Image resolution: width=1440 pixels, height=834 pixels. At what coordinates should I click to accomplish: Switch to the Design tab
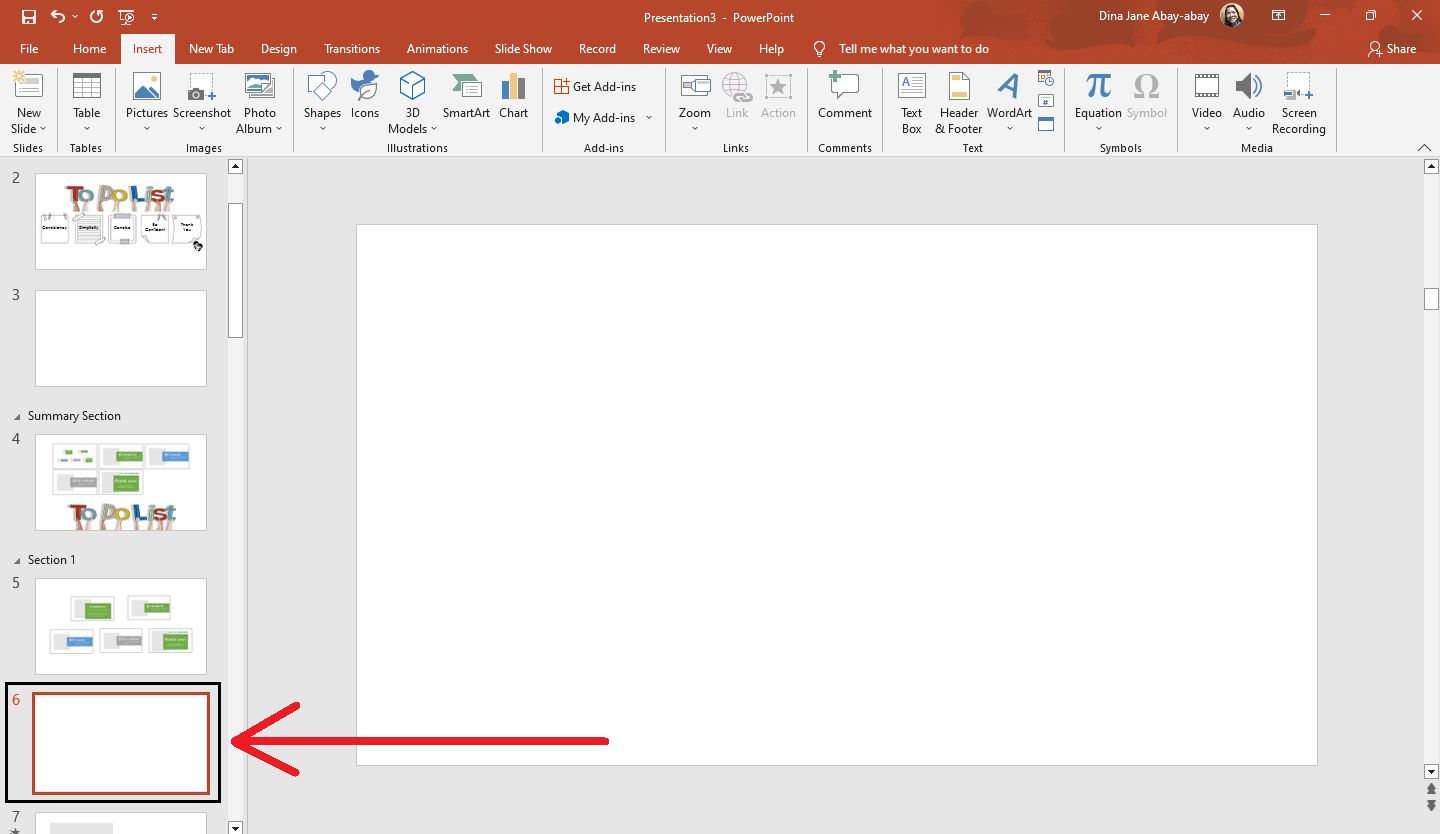point(278,48)
